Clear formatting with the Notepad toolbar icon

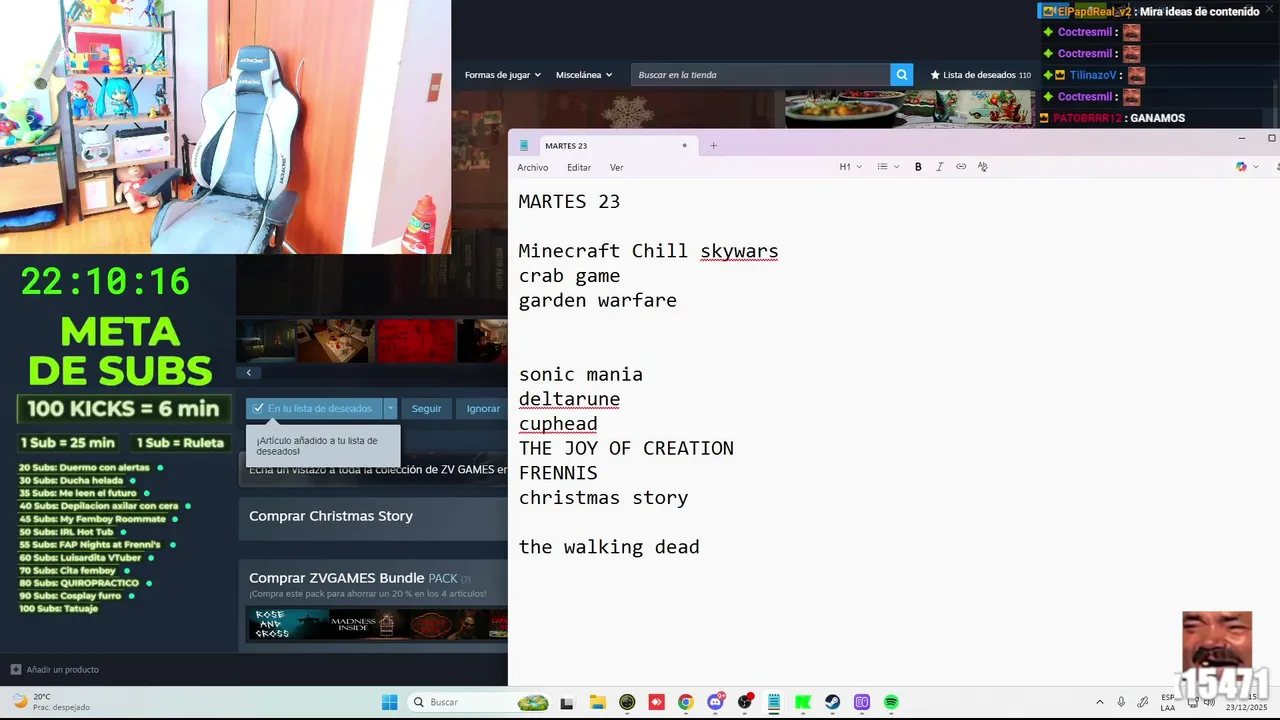[x=983, y=167]
